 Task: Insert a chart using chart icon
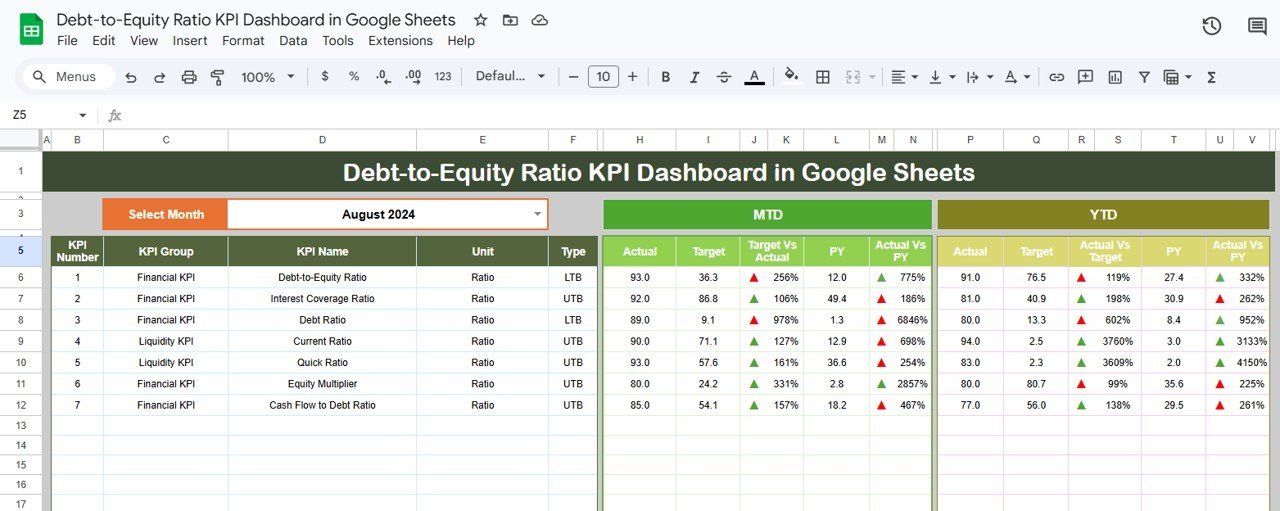coord(1115,77)
